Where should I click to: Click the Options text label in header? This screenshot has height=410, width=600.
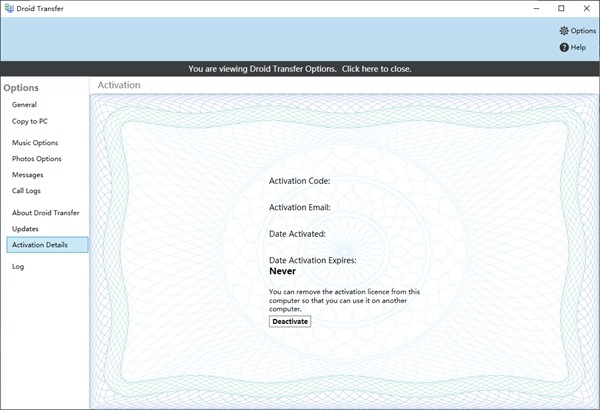(x=583, y=31)
